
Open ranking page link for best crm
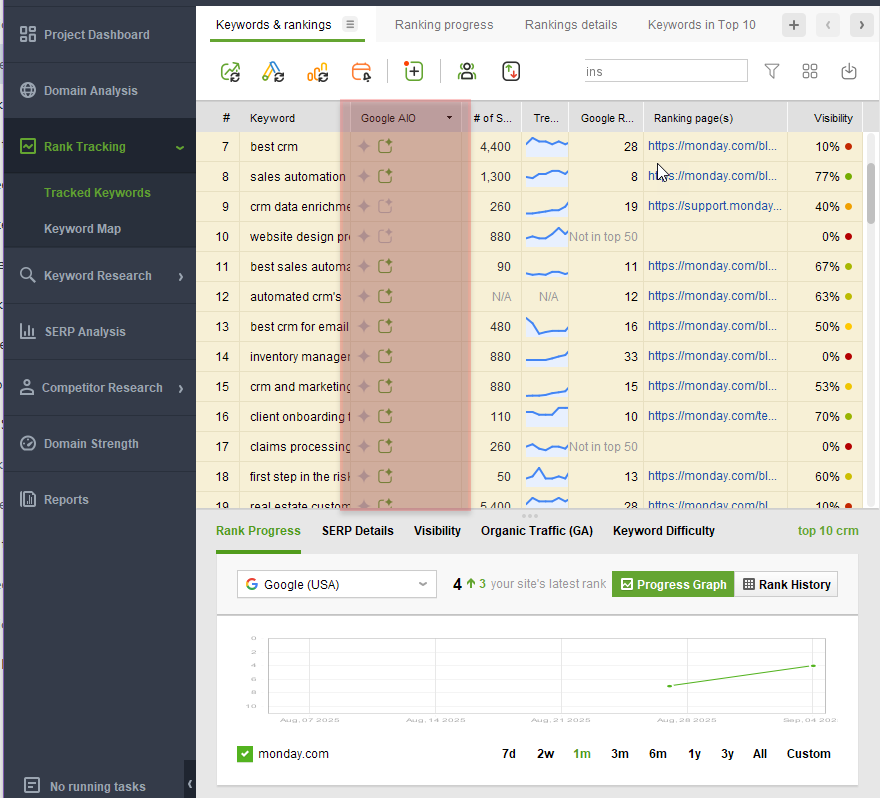click(712, 146)
